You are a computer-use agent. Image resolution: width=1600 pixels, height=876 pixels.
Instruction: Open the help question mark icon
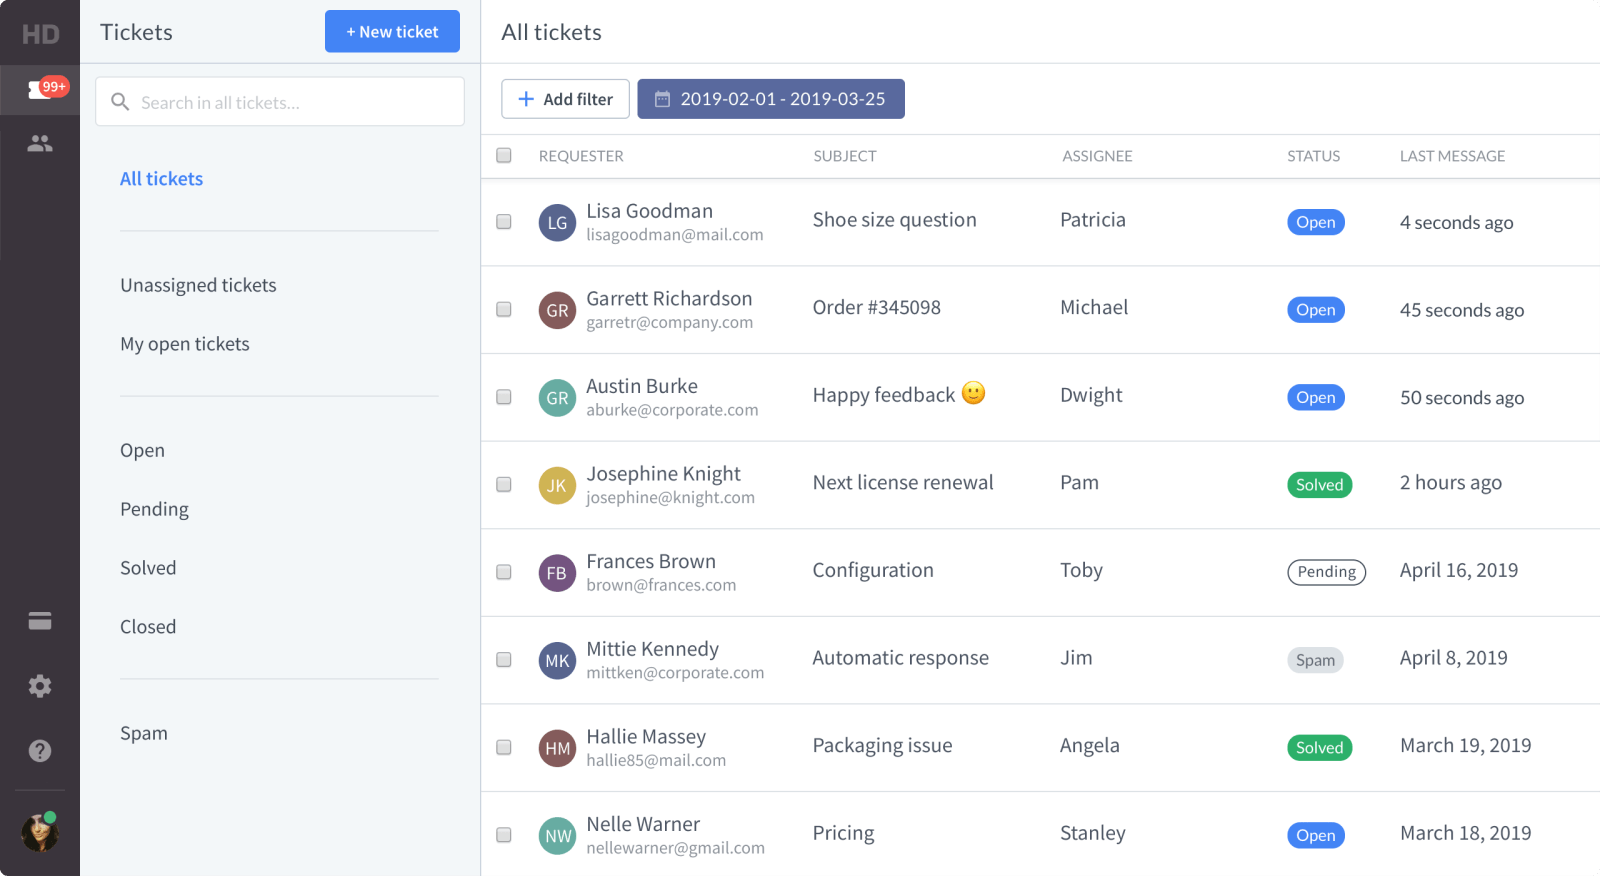click(40, 751)
